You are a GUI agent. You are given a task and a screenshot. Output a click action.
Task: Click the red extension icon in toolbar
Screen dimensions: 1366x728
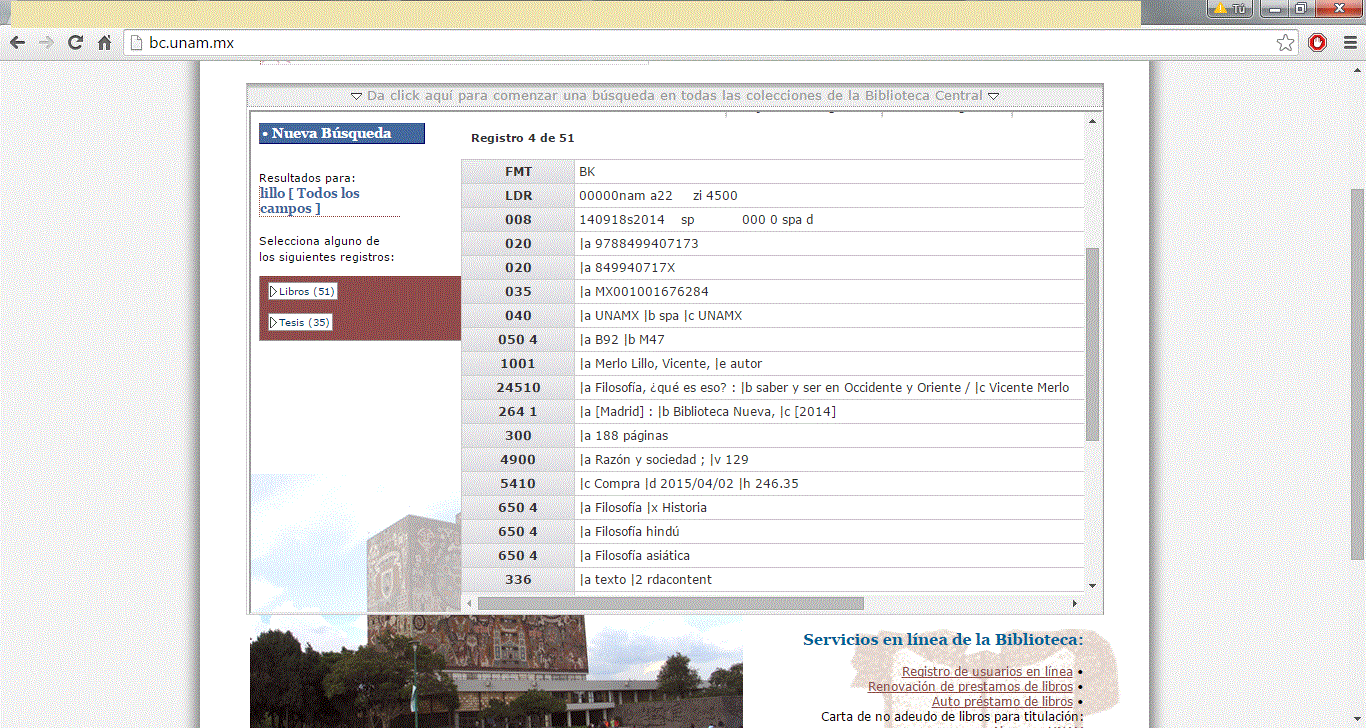pos(1317,43)
